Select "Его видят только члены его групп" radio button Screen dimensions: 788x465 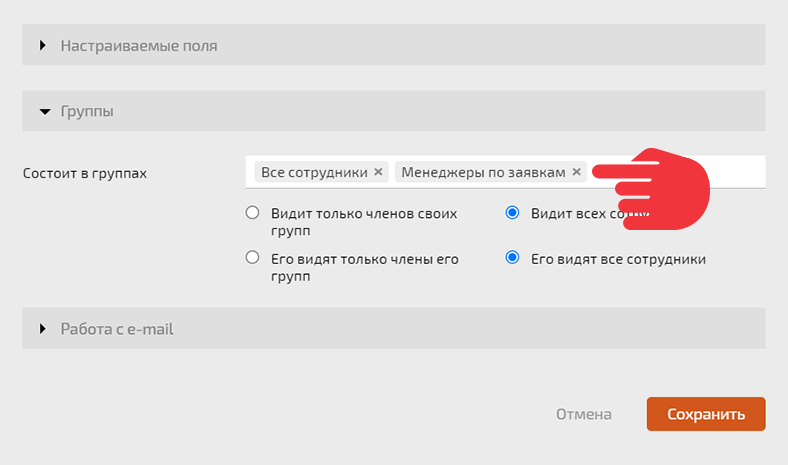(252, 258)
